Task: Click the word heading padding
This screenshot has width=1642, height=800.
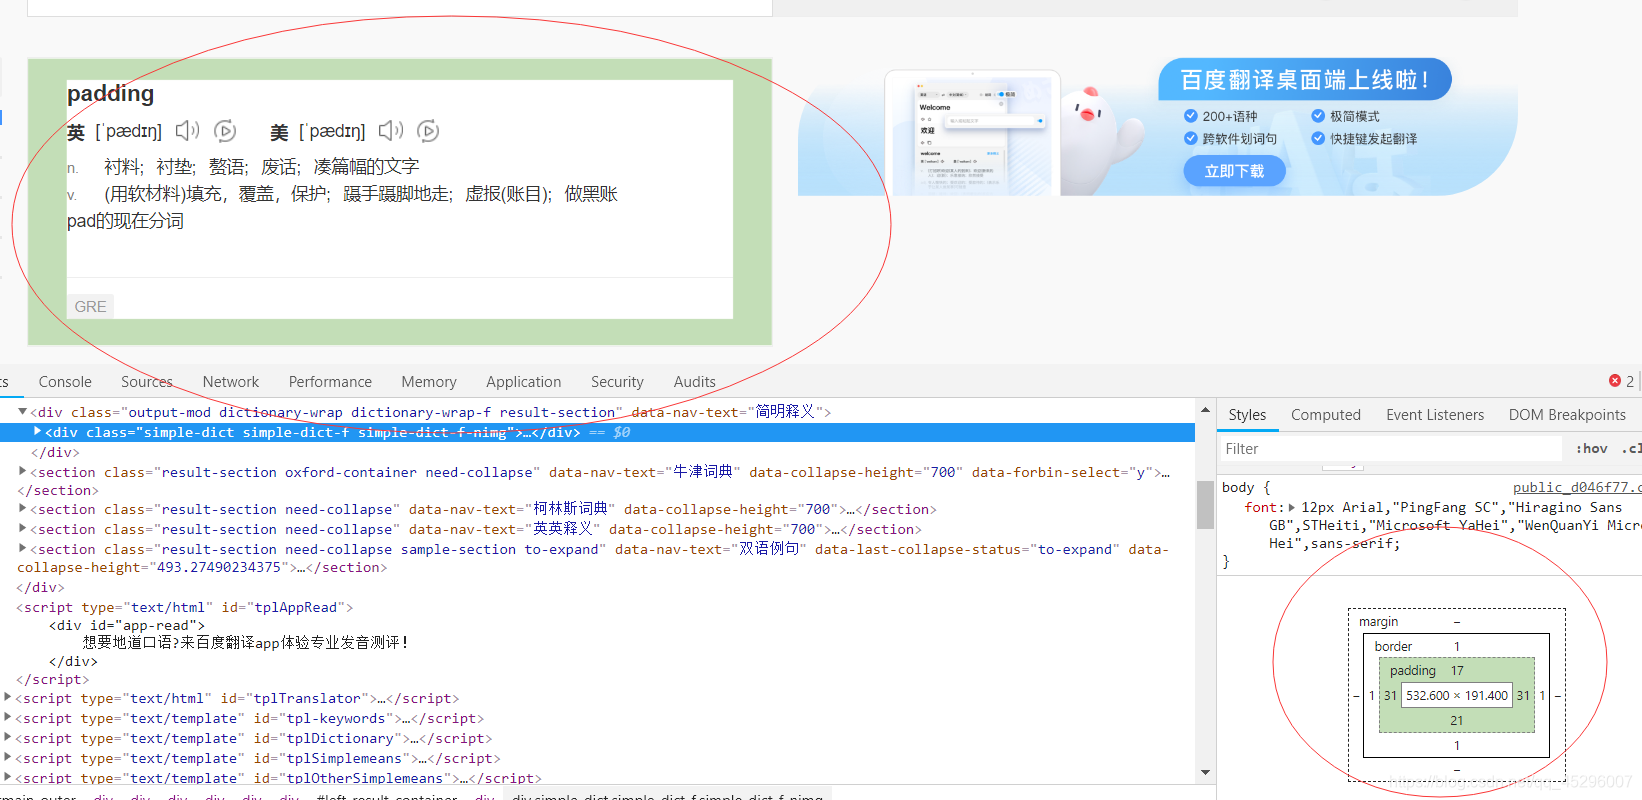Action: [x=110, y=94]
